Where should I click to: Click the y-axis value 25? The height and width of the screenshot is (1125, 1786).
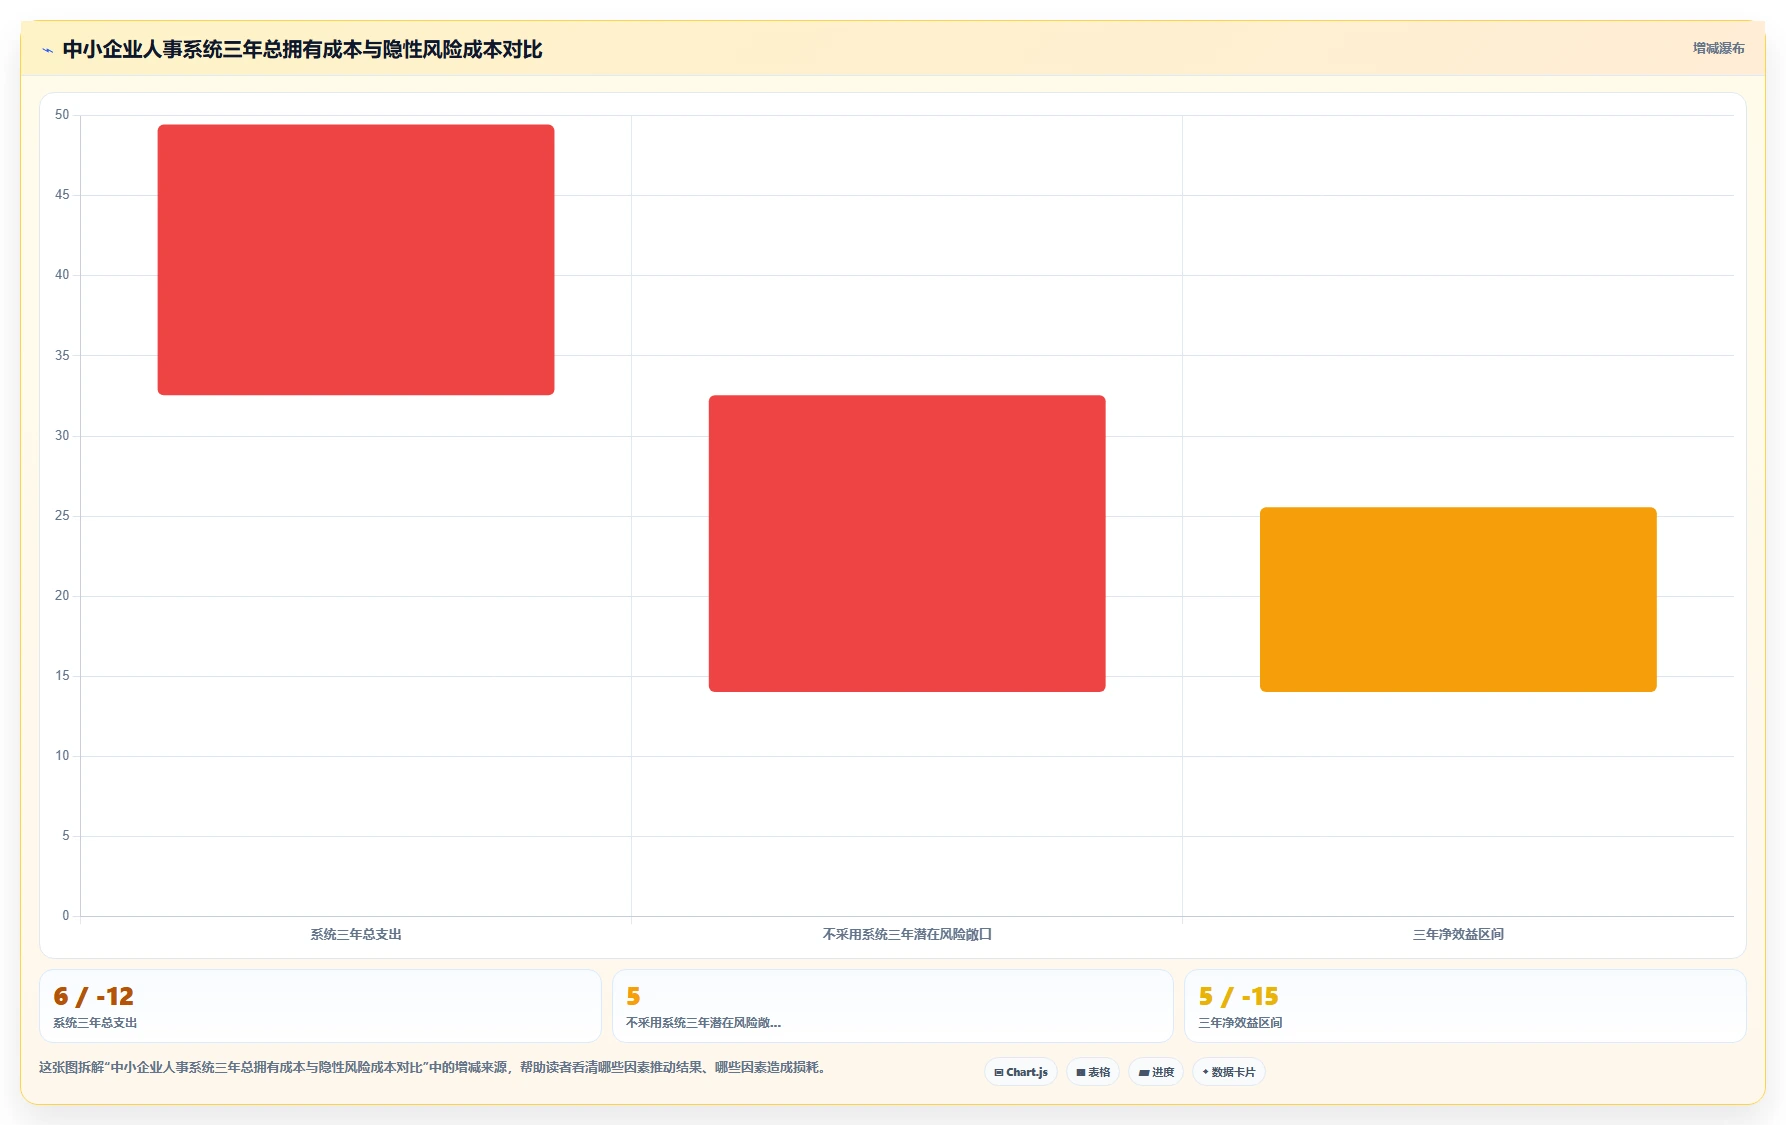[62, 516]
